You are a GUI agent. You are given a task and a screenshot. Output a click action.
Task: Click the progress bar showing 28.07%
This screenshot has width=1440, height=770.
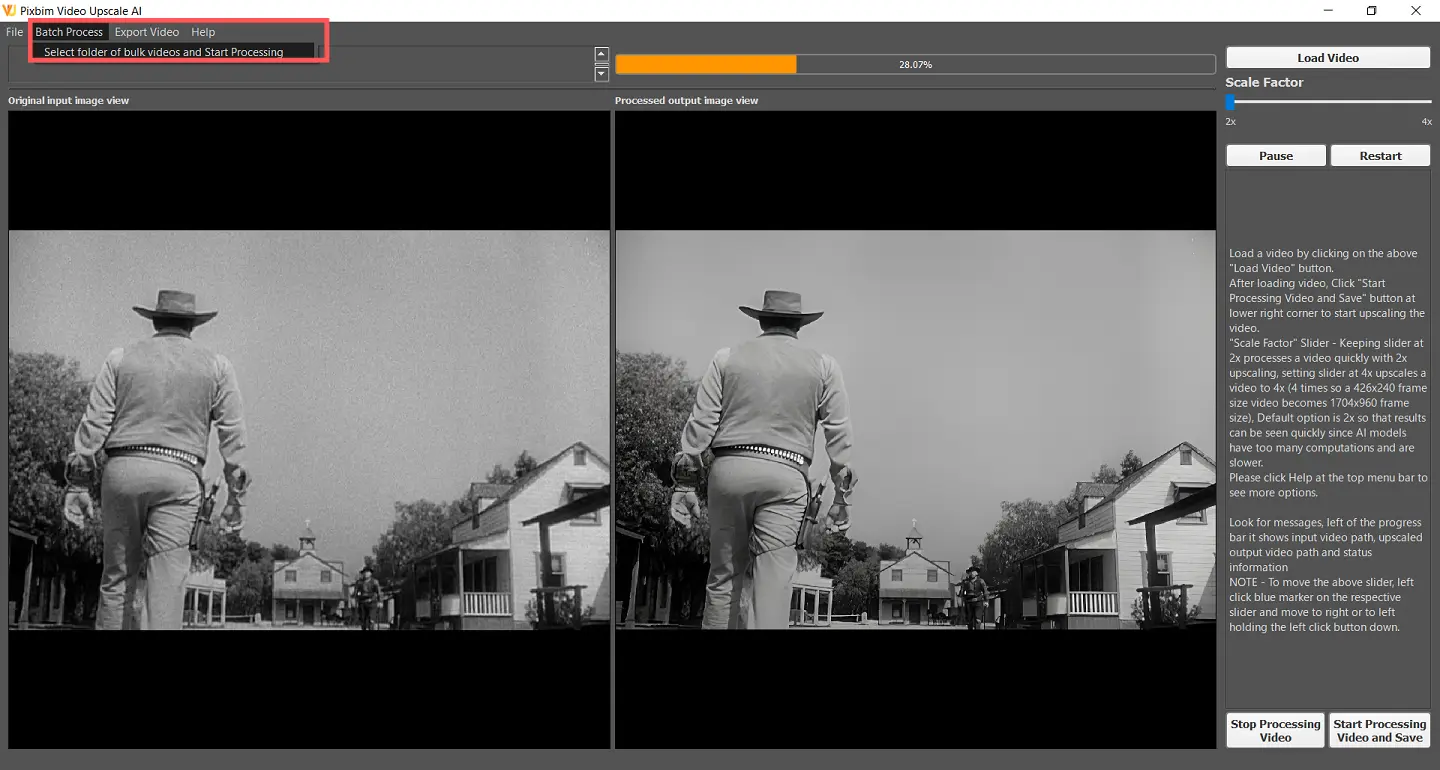coord(915,63)
